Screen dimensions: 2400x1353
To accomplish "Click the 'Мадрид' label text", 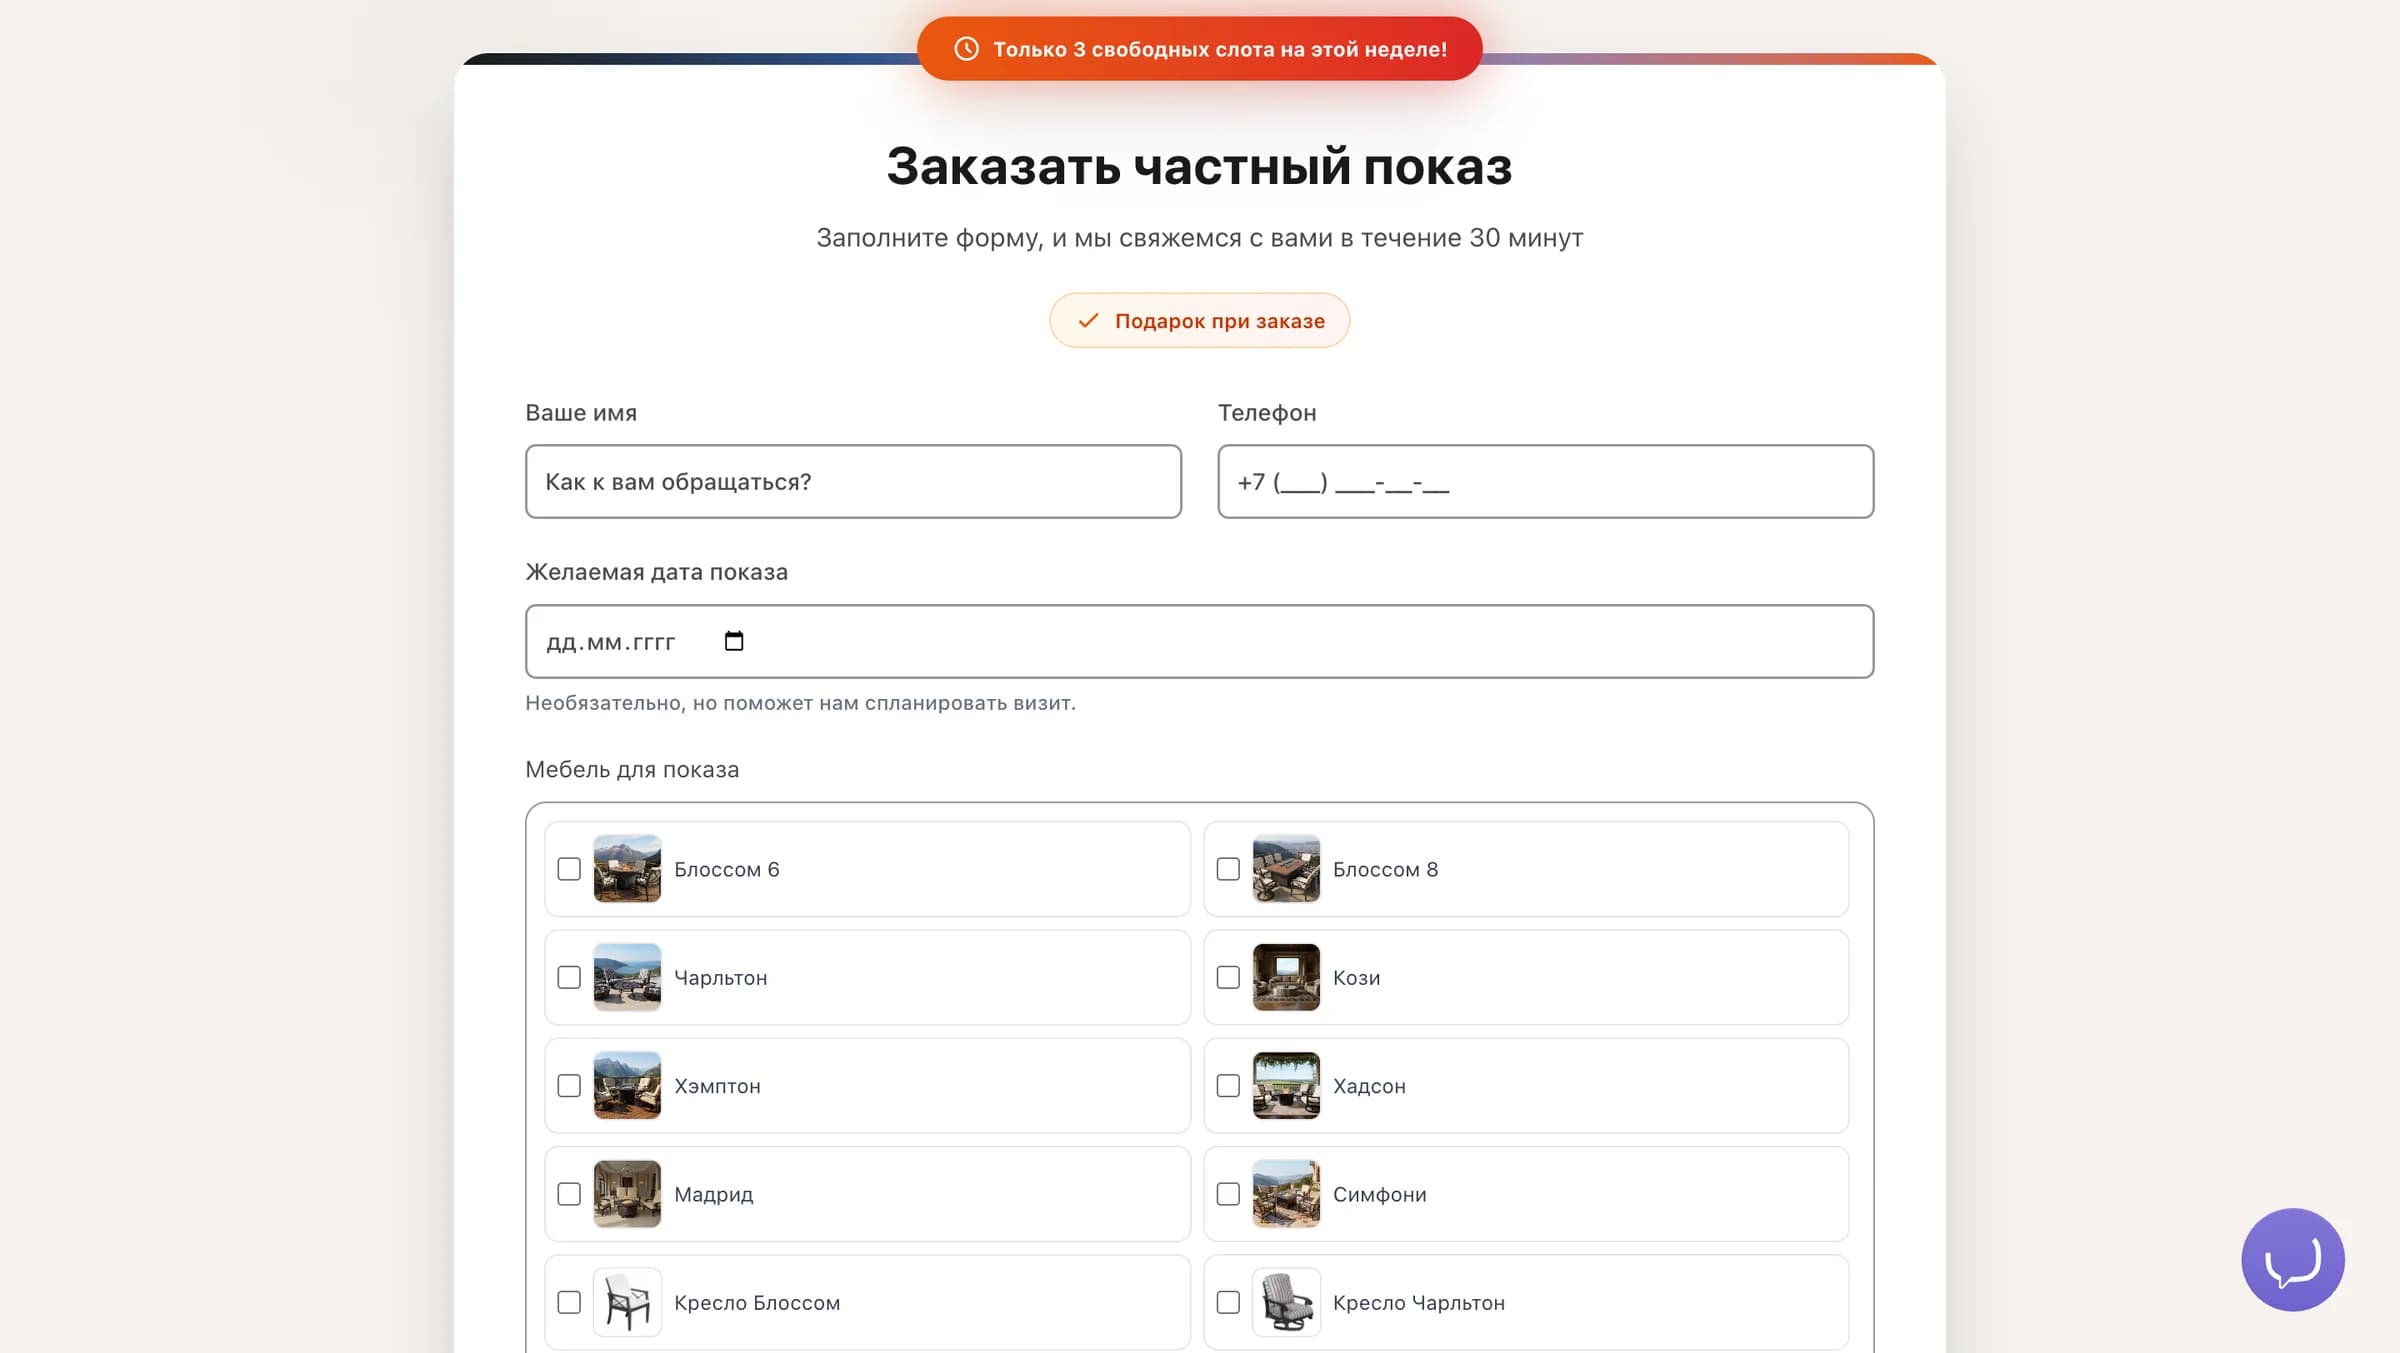I will click(x=714, y=1195).
